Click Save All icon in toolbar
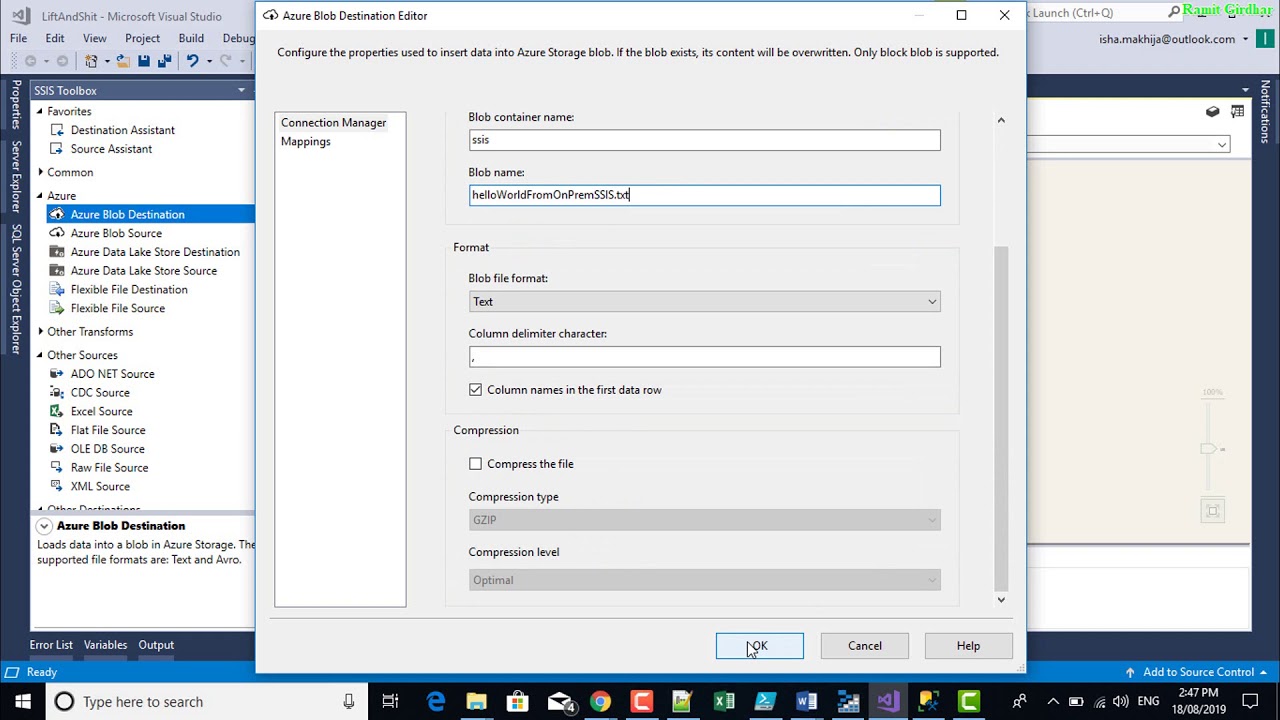The width and height of the screenshot is (1280, 720). (x=163, y=61)
